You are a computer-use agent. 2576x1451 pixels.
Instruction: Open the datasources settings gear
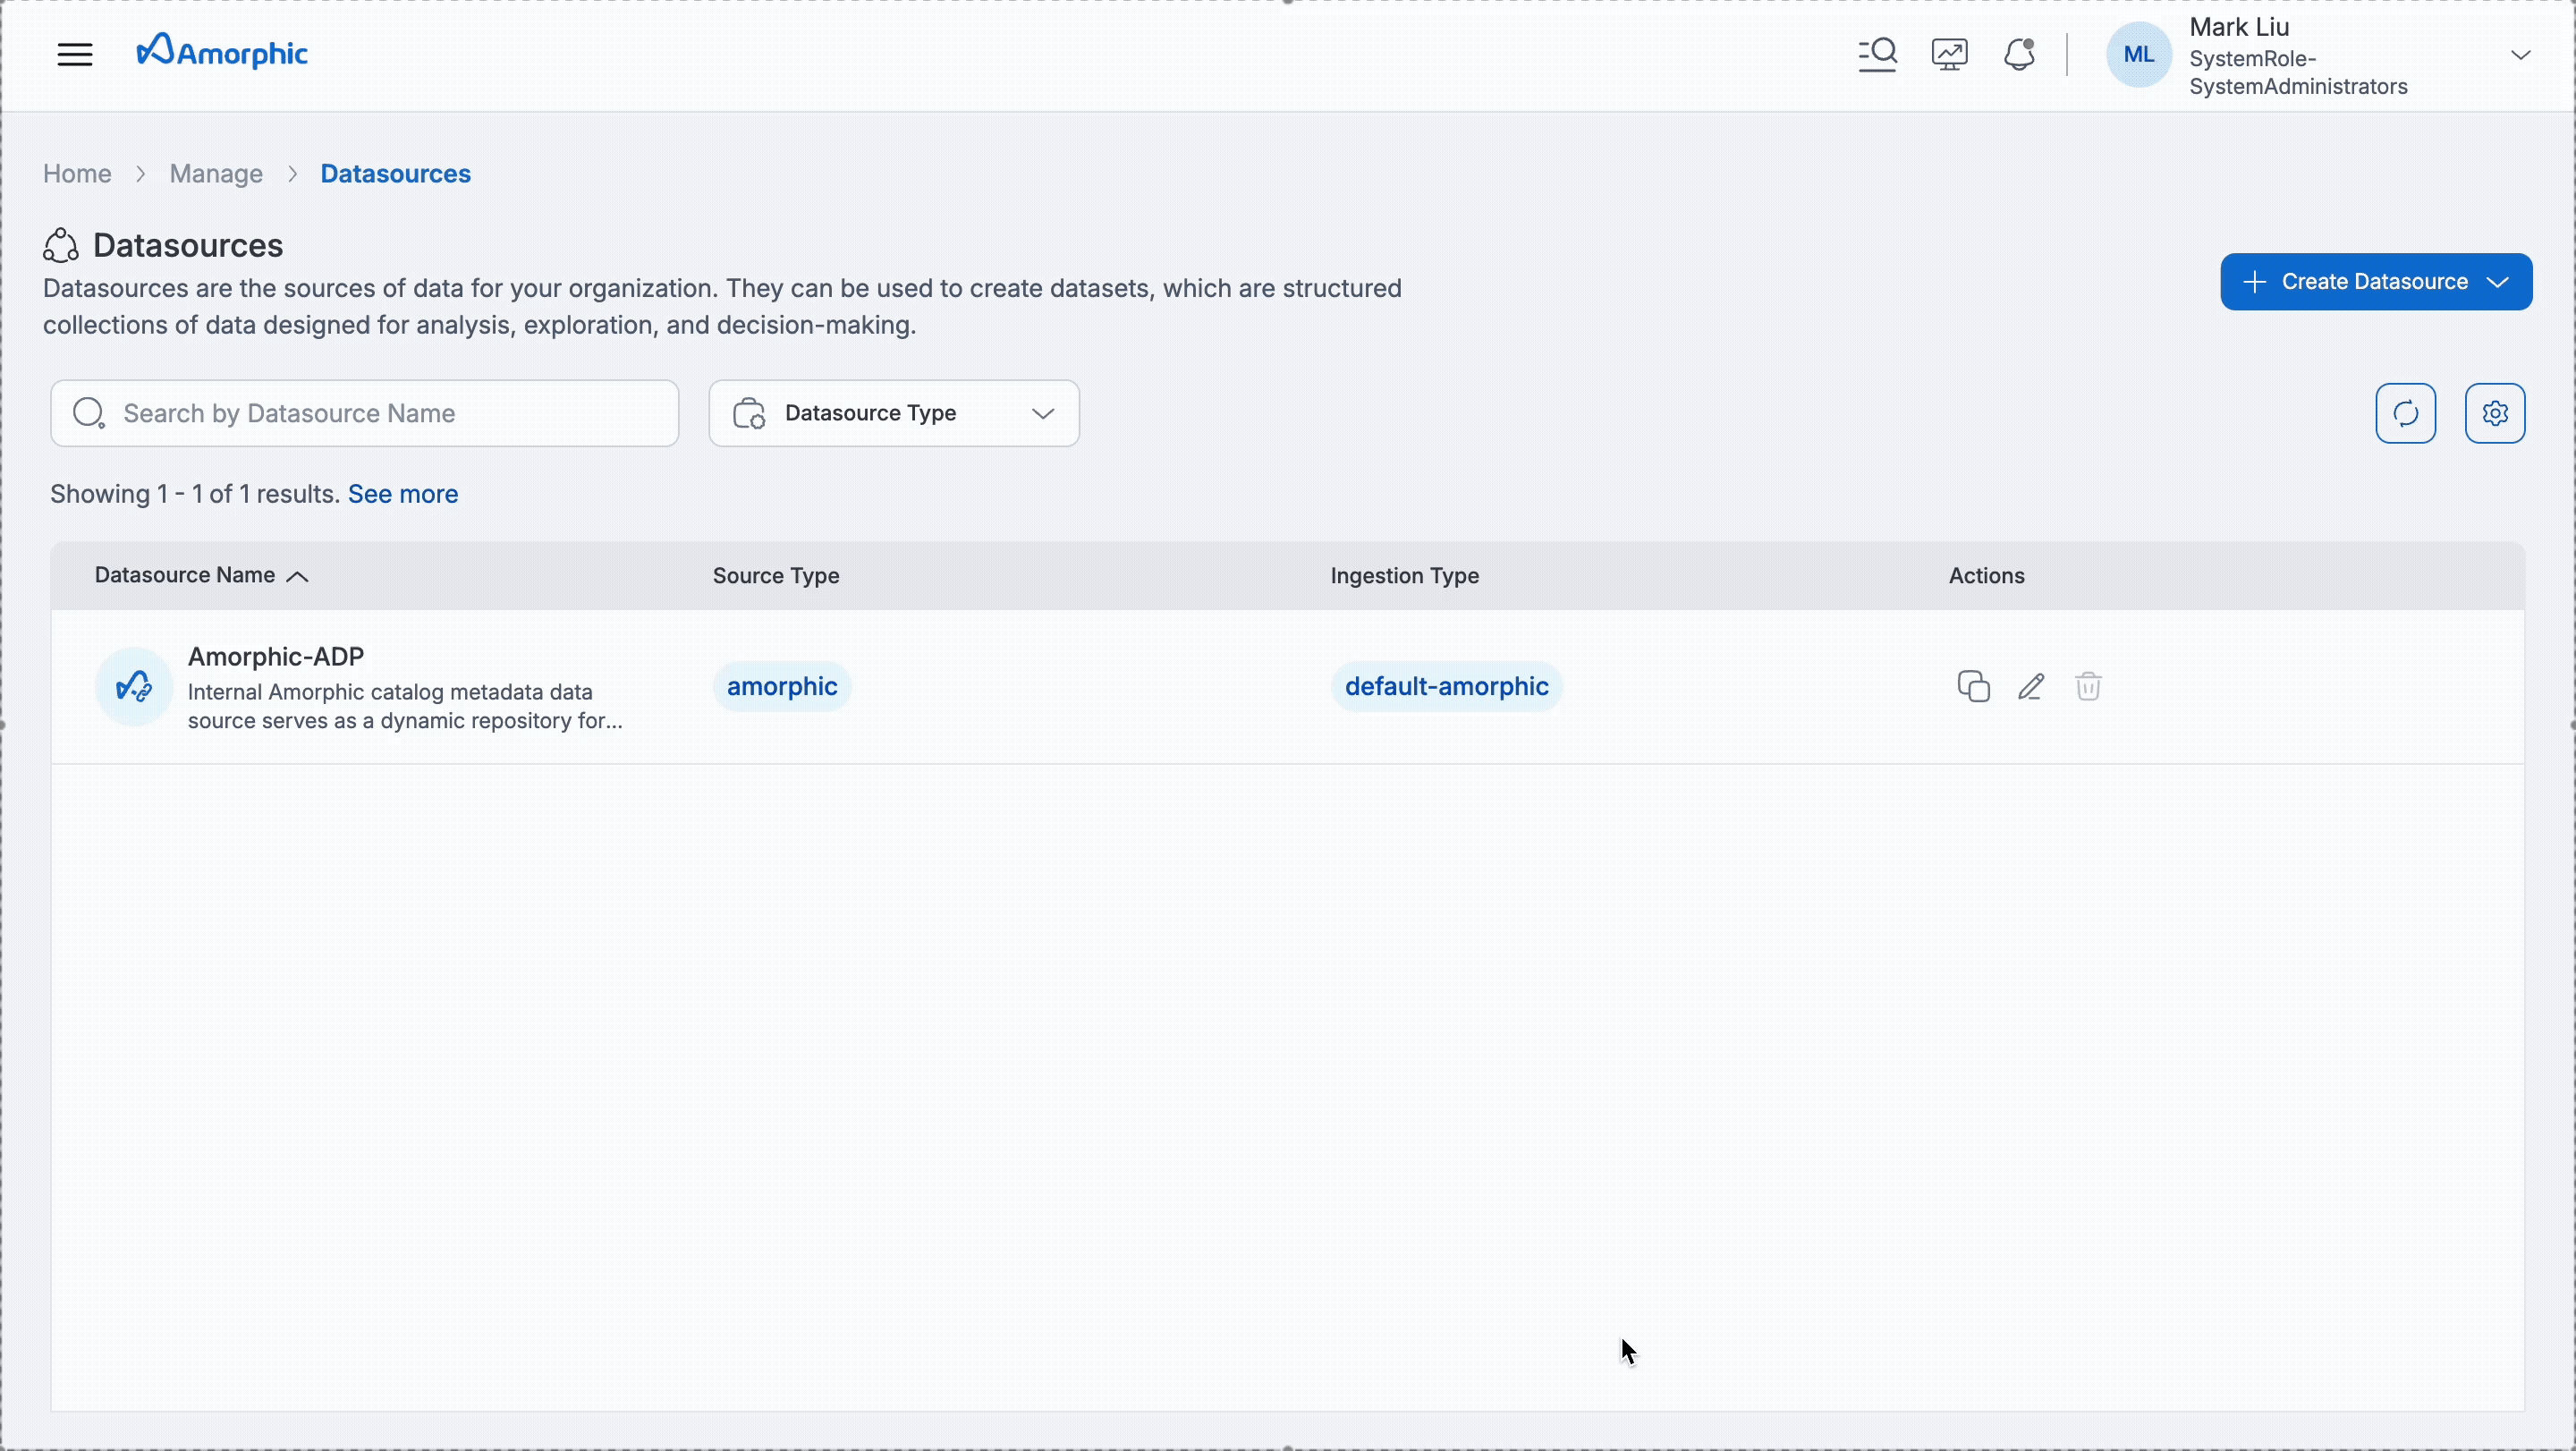point(2496,413)
